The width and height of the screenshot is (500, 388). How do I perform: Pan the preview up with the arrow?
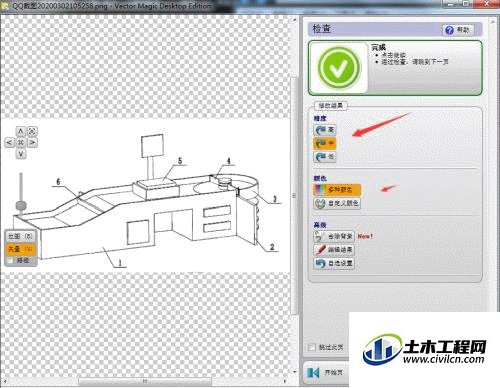tap(21, 131)
